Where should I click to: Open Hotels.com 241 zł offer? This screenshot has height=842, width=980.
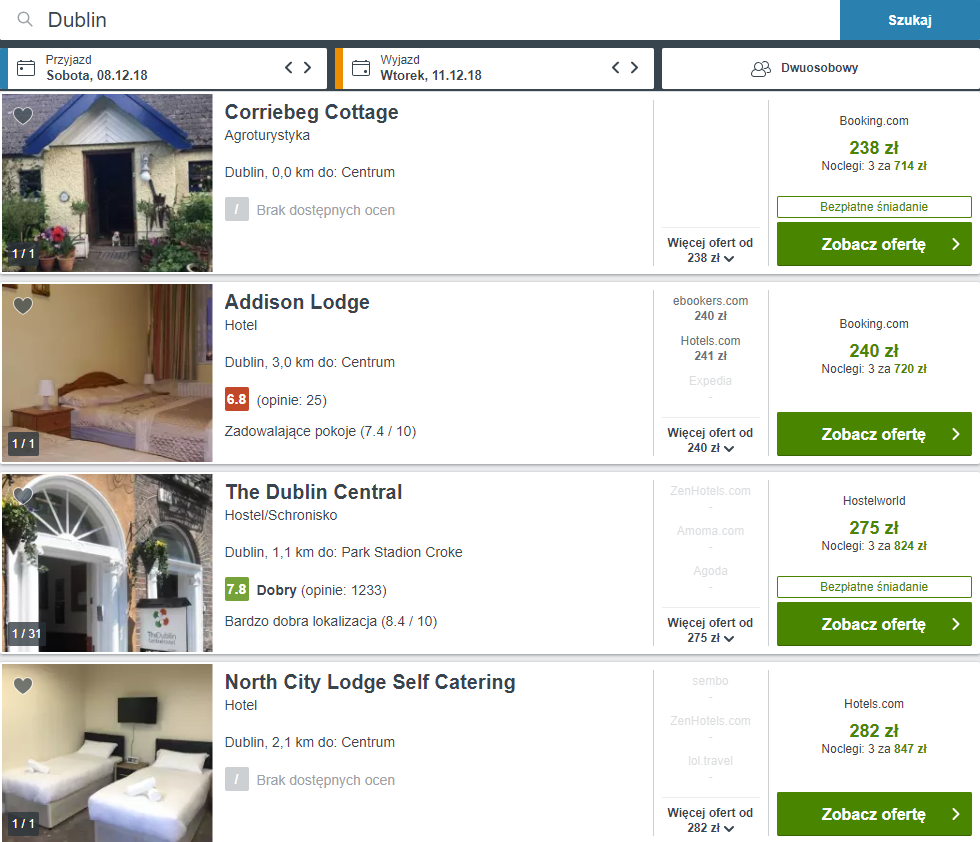[710, 348]
